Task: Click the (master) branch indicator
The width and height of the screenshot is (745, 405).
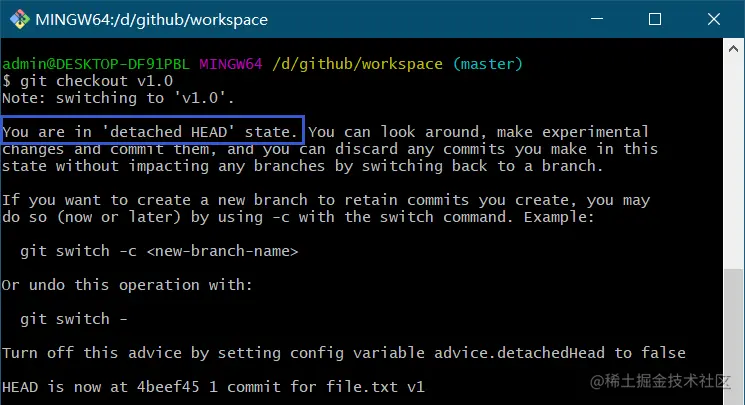Action: click(x=487, y=64)
